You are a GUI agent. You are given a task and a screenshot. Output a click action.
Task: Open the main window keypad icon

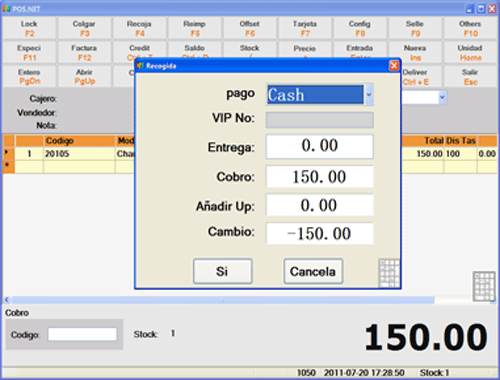click(484, 286)
